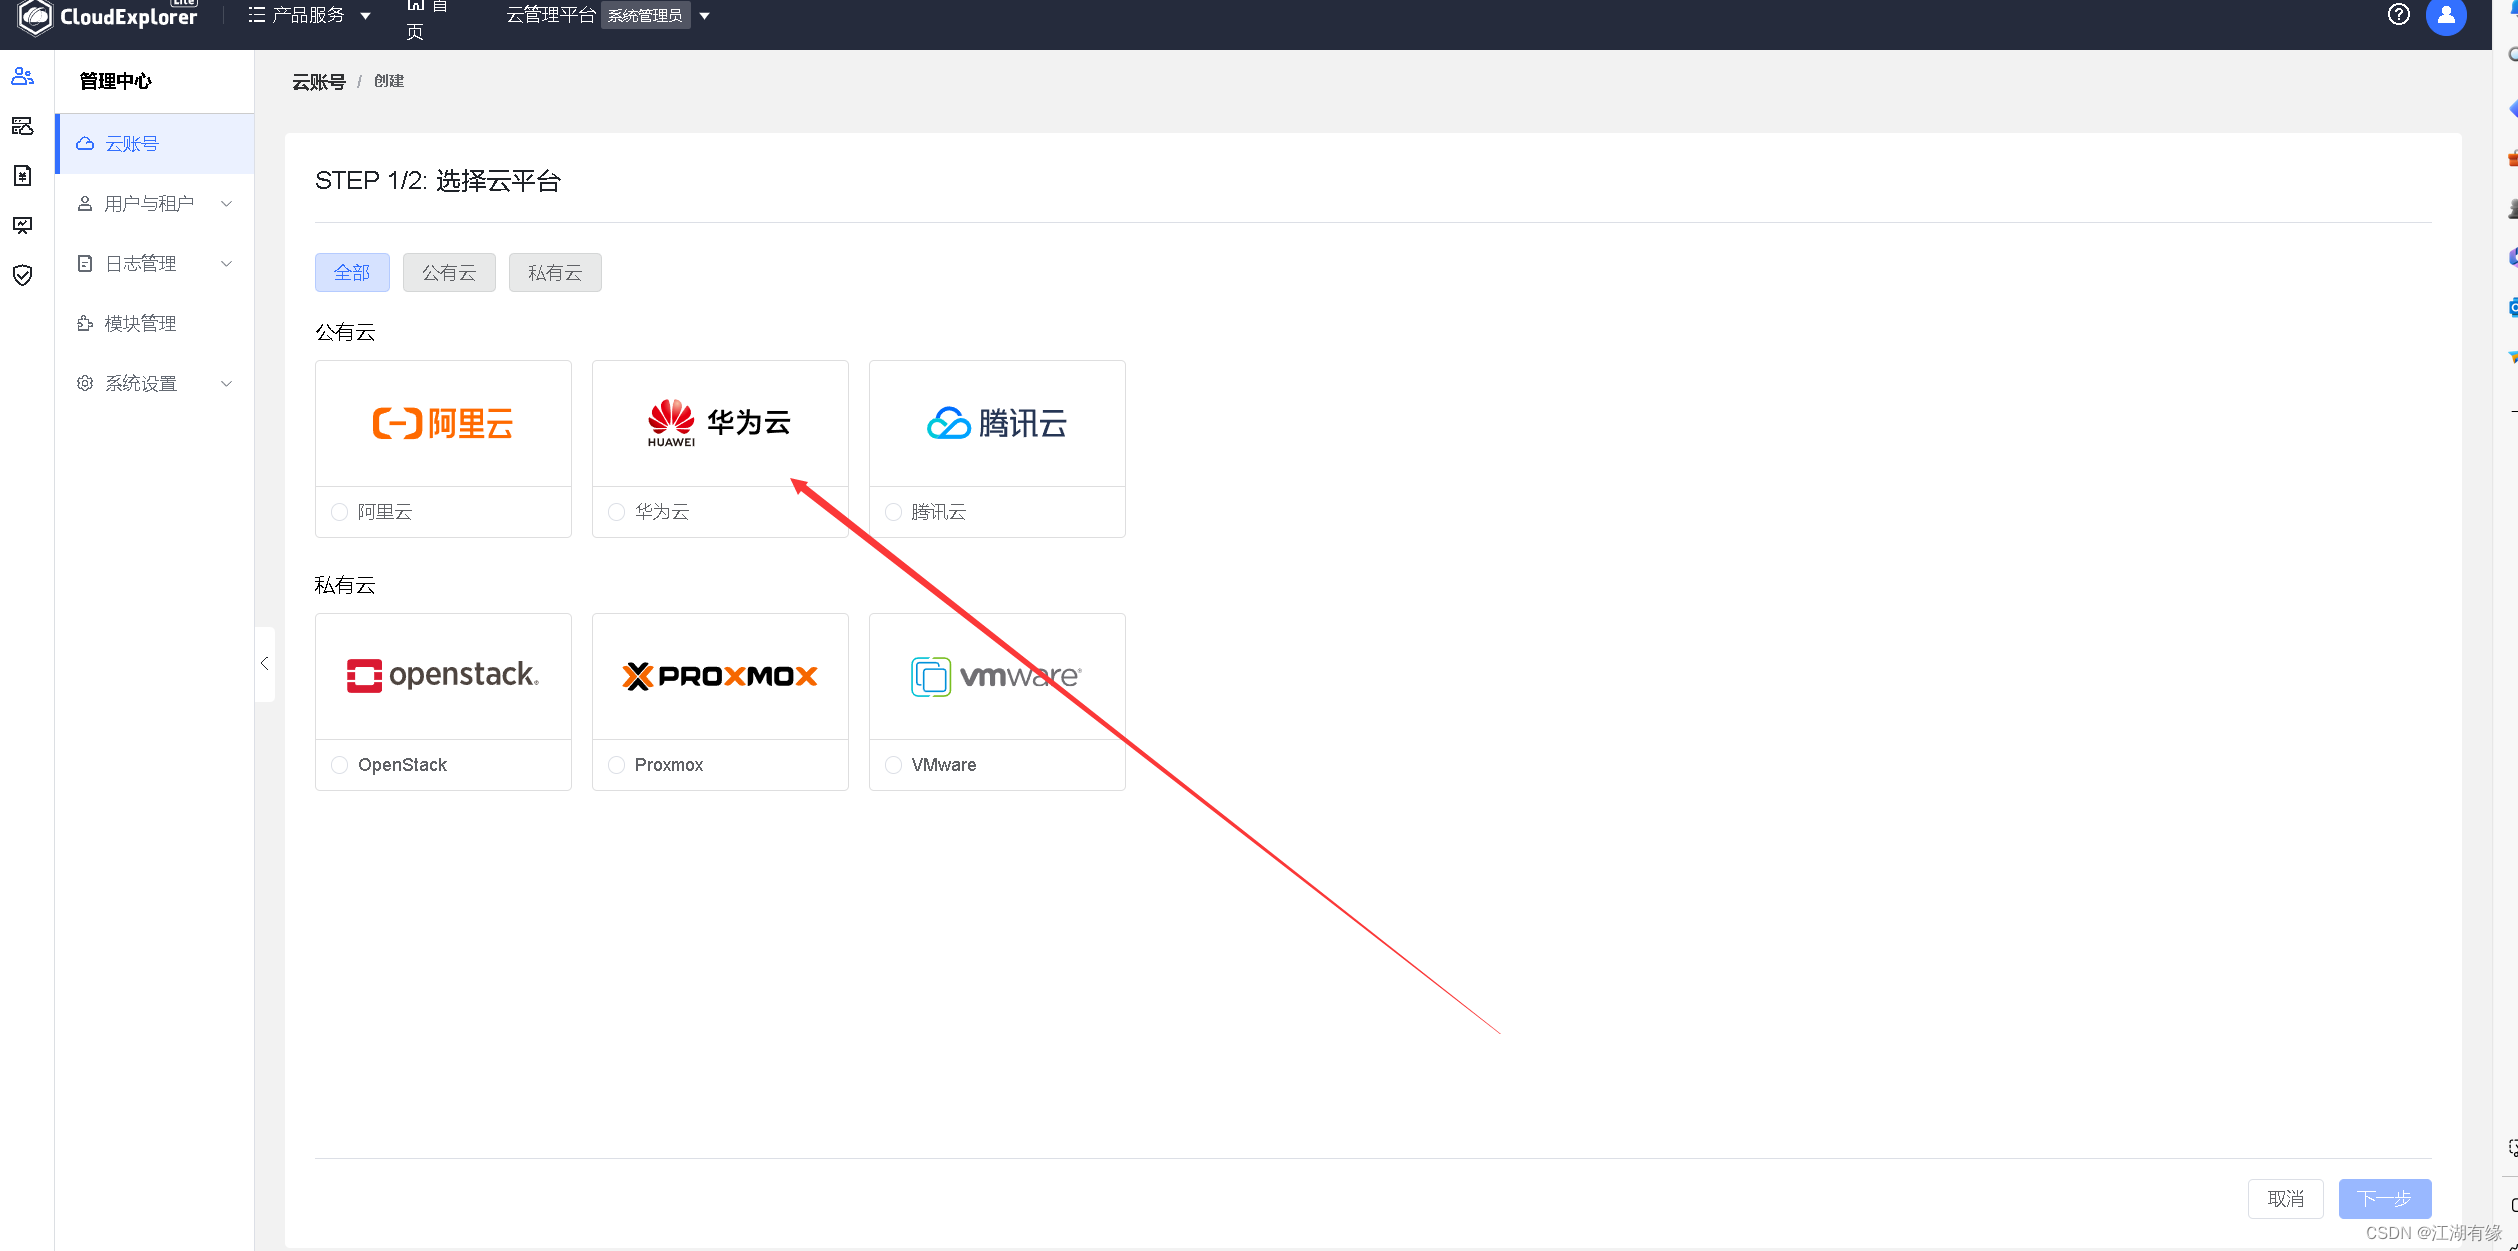This screenshot has height=1251, width=2518.
Task: Click the puzzle icon beside 模块管理
Action: tap(85, 324)
